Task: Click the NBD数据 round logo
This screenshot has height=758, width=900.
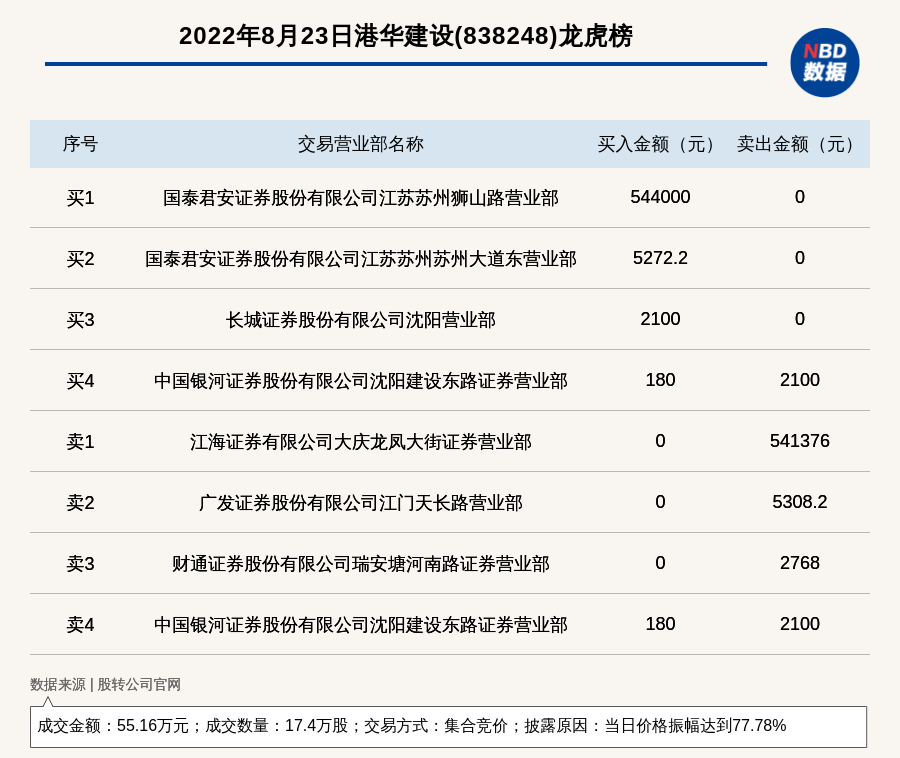Action: point(824,63)
